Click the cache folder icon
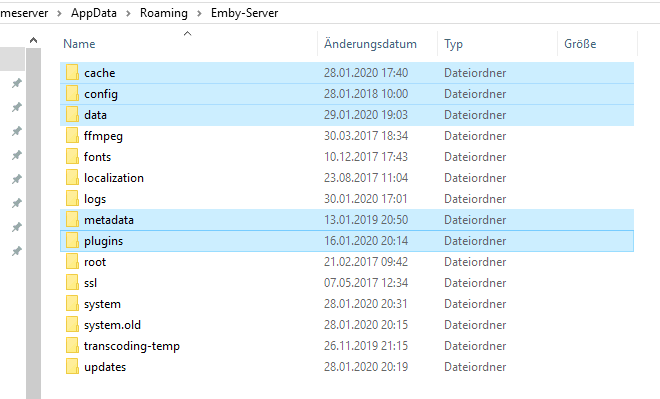This screenshot has width=660, height=399. (72, 72)
